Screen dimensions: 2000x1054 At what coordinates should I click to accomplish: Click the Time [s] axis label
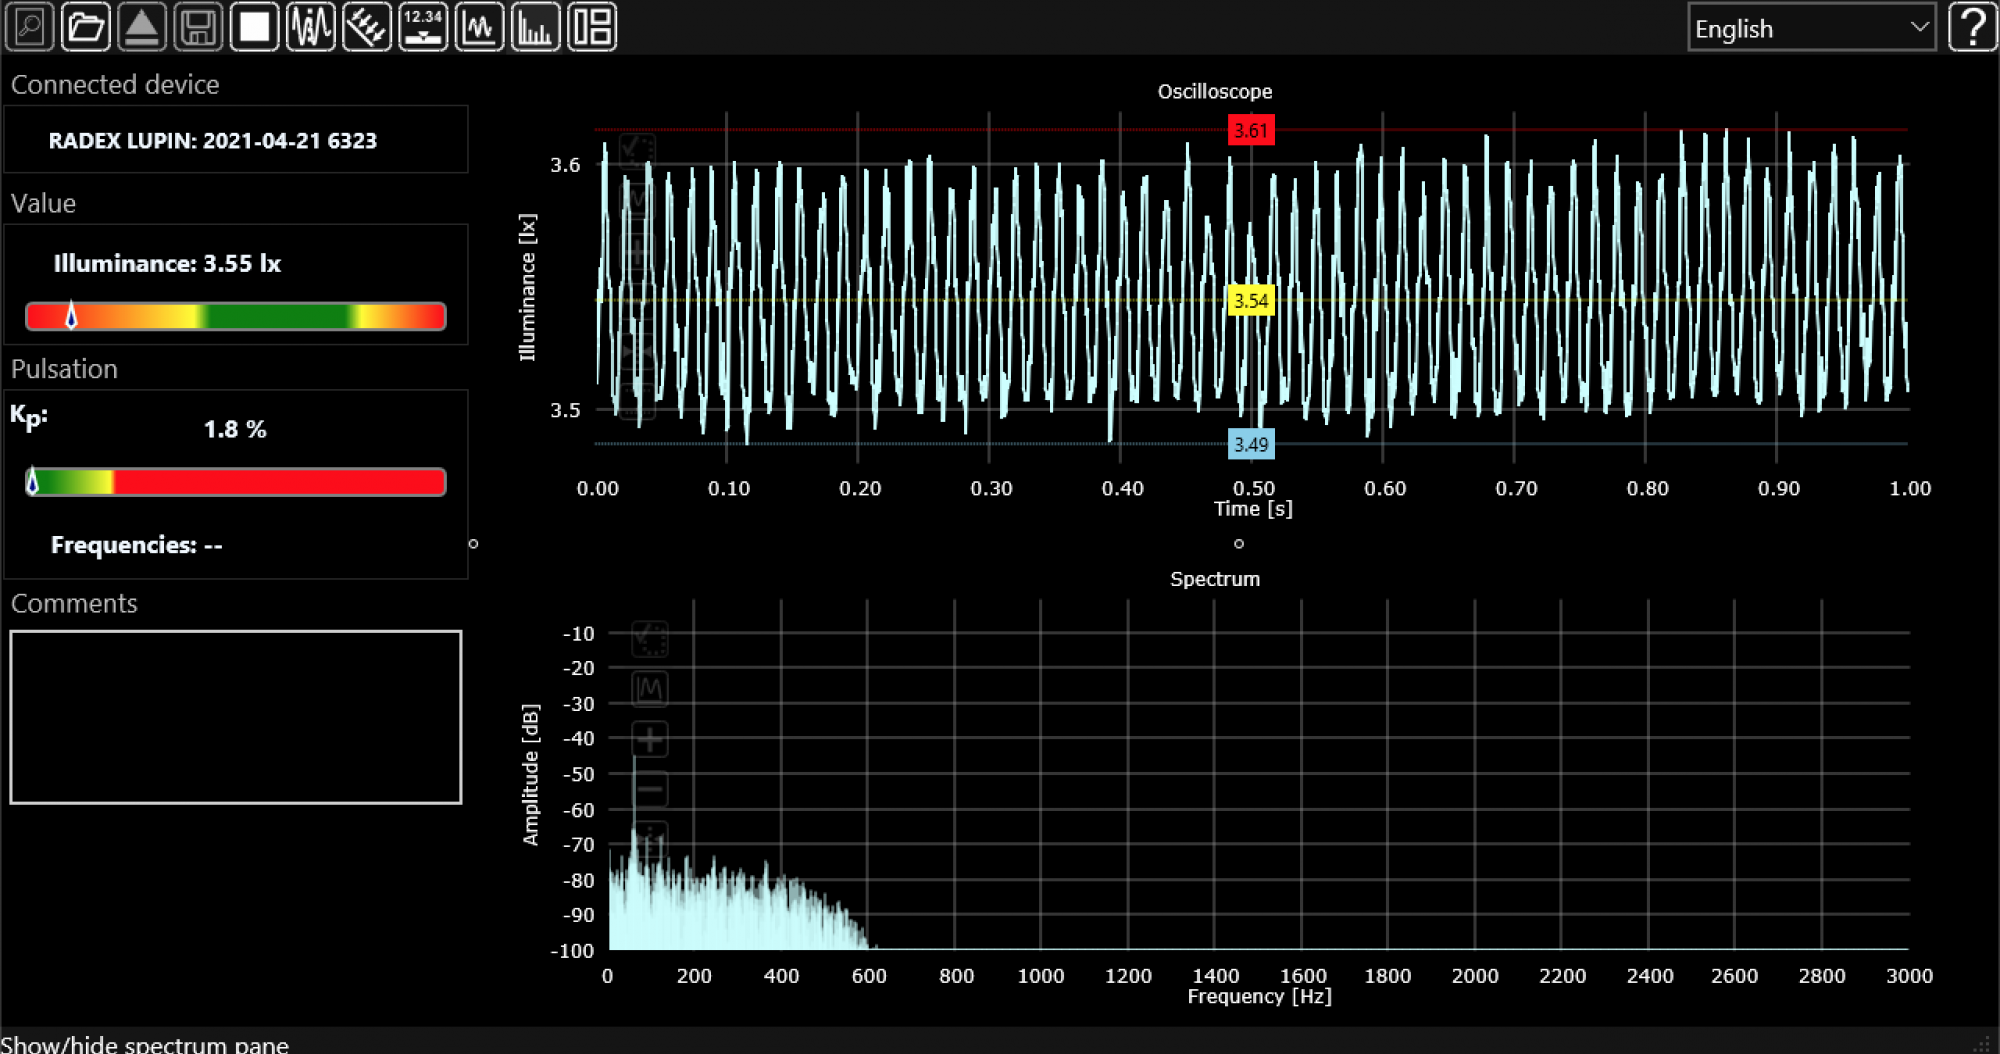tap(1253, 509)
